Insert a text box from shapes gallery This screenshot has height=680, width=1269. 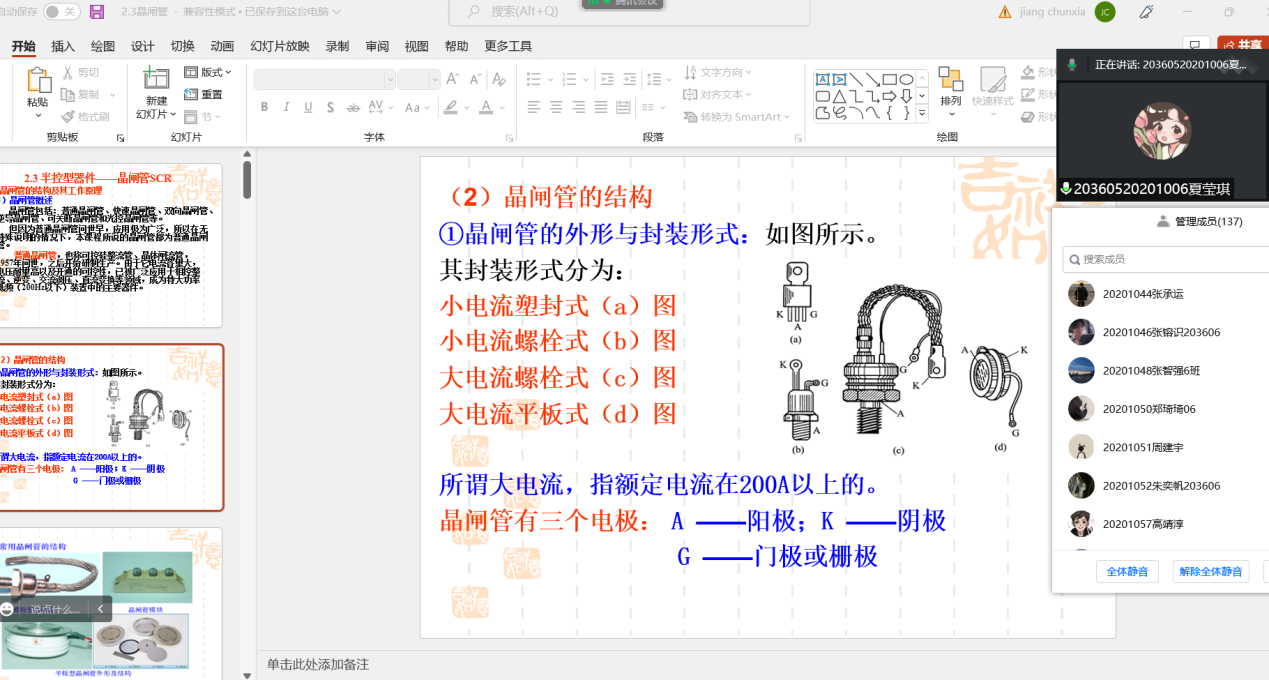pos(822,80)
